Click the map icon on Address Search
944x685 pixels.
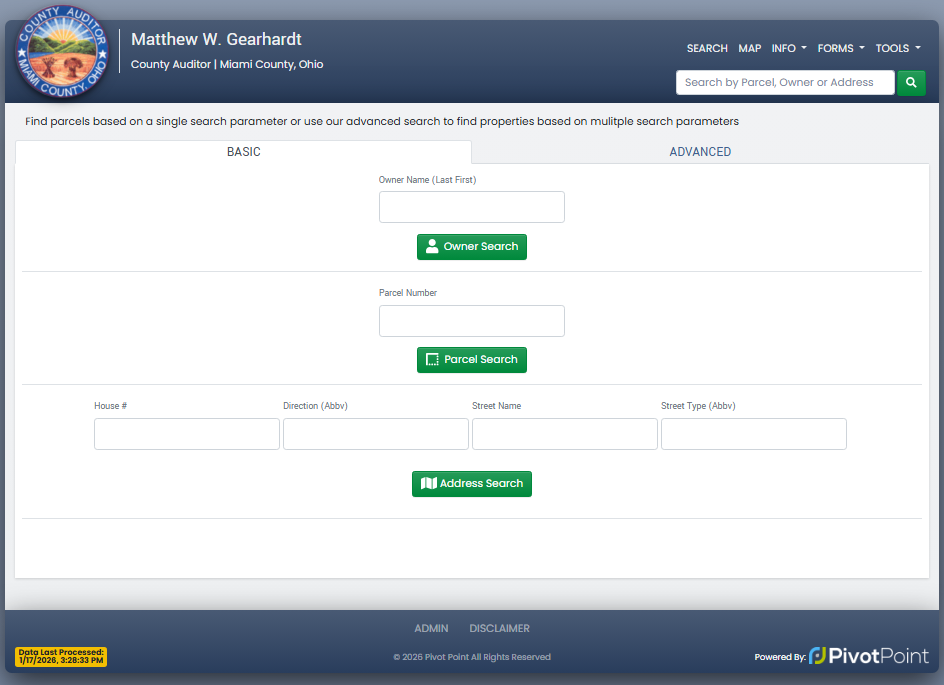pos(428,484)
